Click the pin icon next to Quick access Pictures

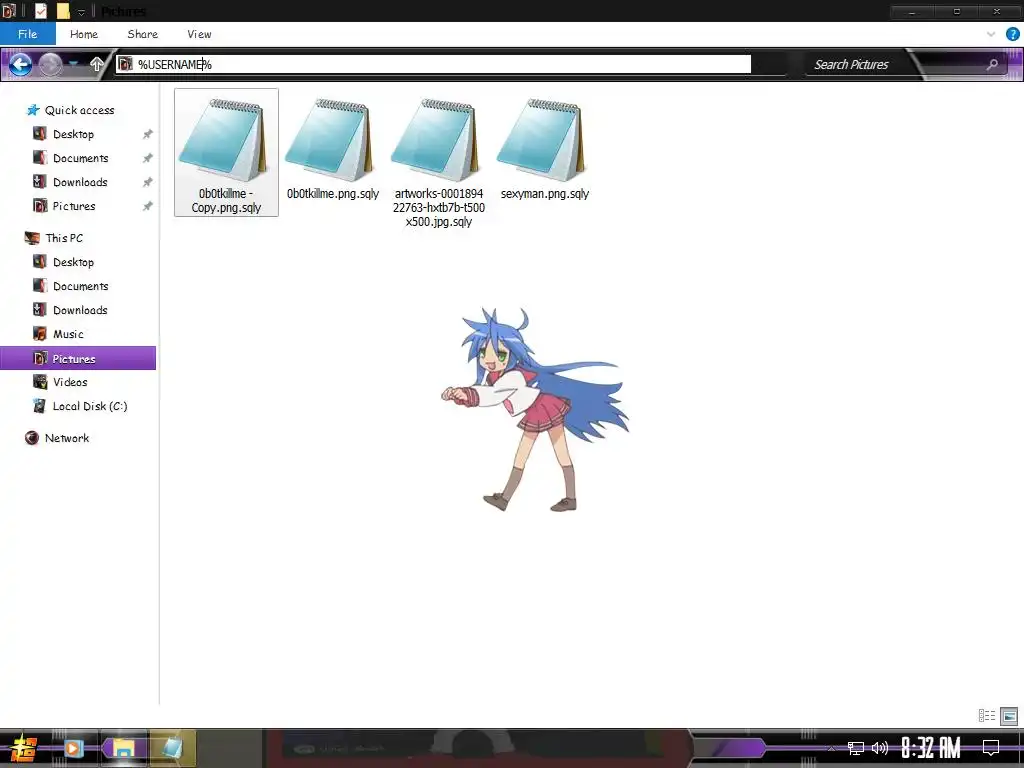pos(148,206)
